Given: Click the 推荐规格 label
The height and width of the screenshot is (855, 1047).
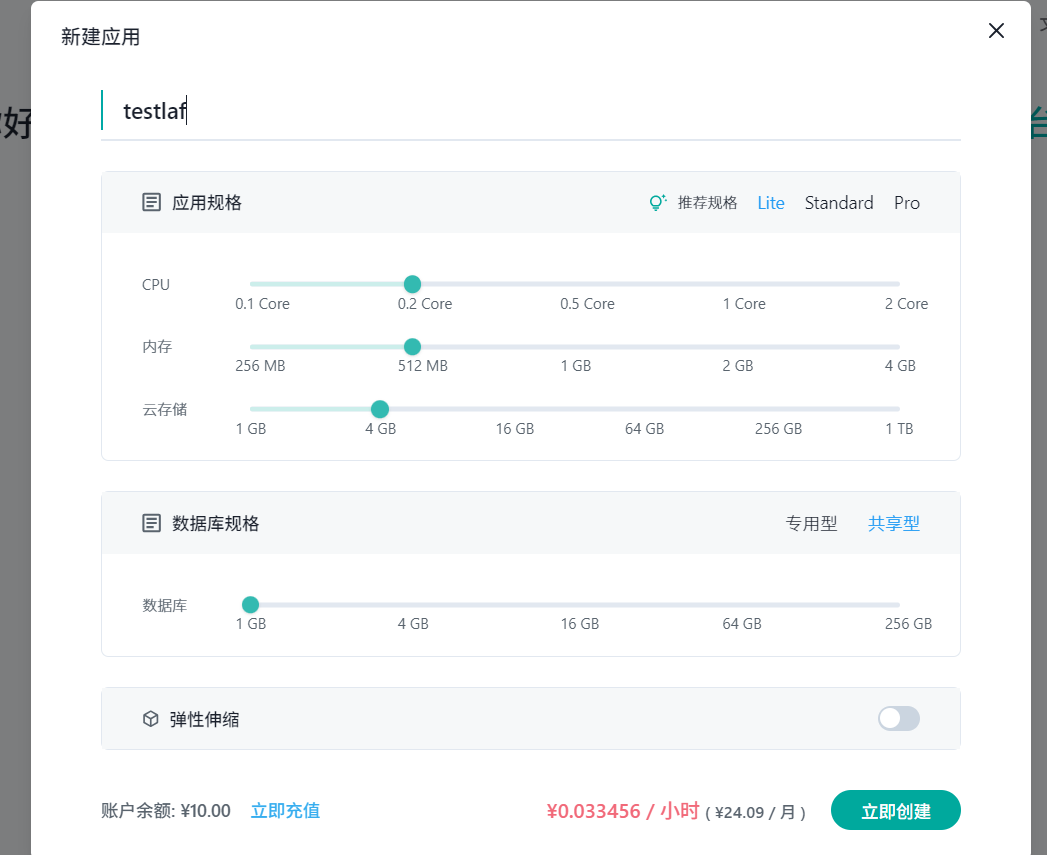Looking at the screenshot, I should tap(707, 203).
